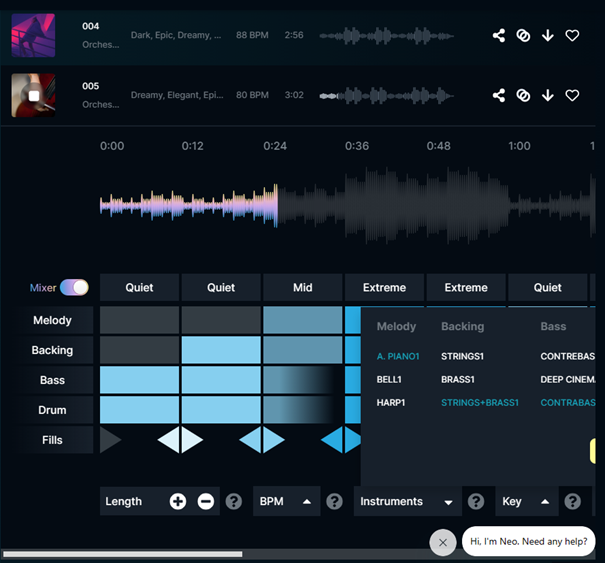Select STRINGS1 backing instrument
Image resolution: width=605 pixels, height=563 pixels.
coord(464,356)
